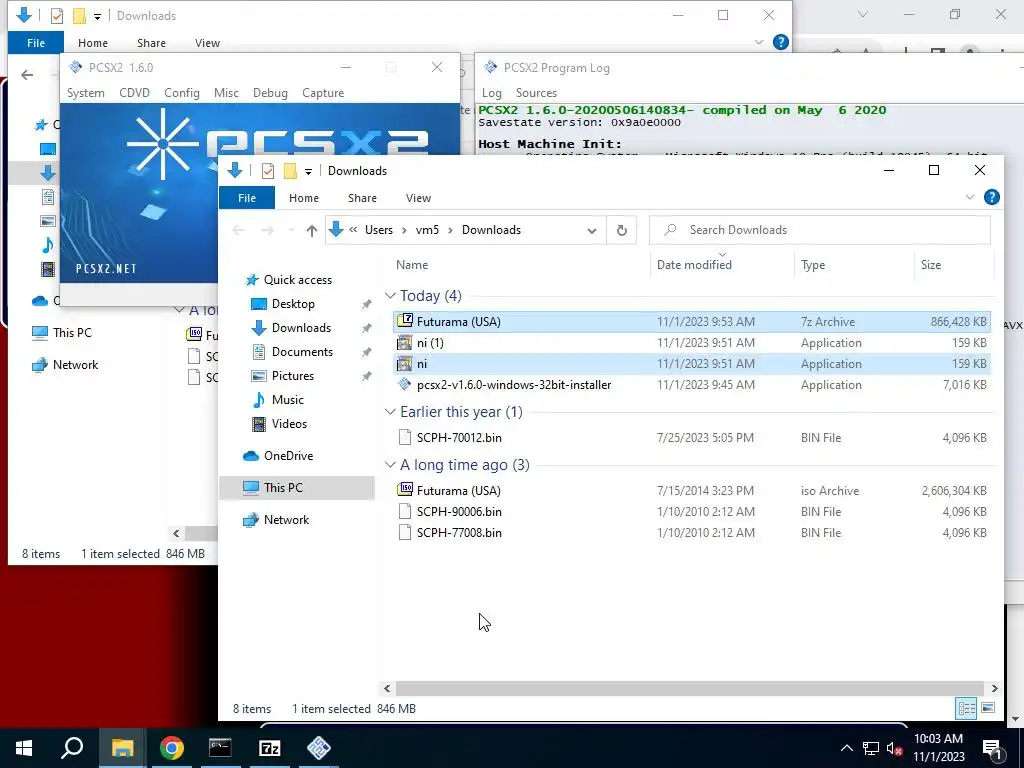Image resolution: width=1024 pixels, height=768 pixels.
Task: Open Command Prompt from the taskbar
Action: 220,748
